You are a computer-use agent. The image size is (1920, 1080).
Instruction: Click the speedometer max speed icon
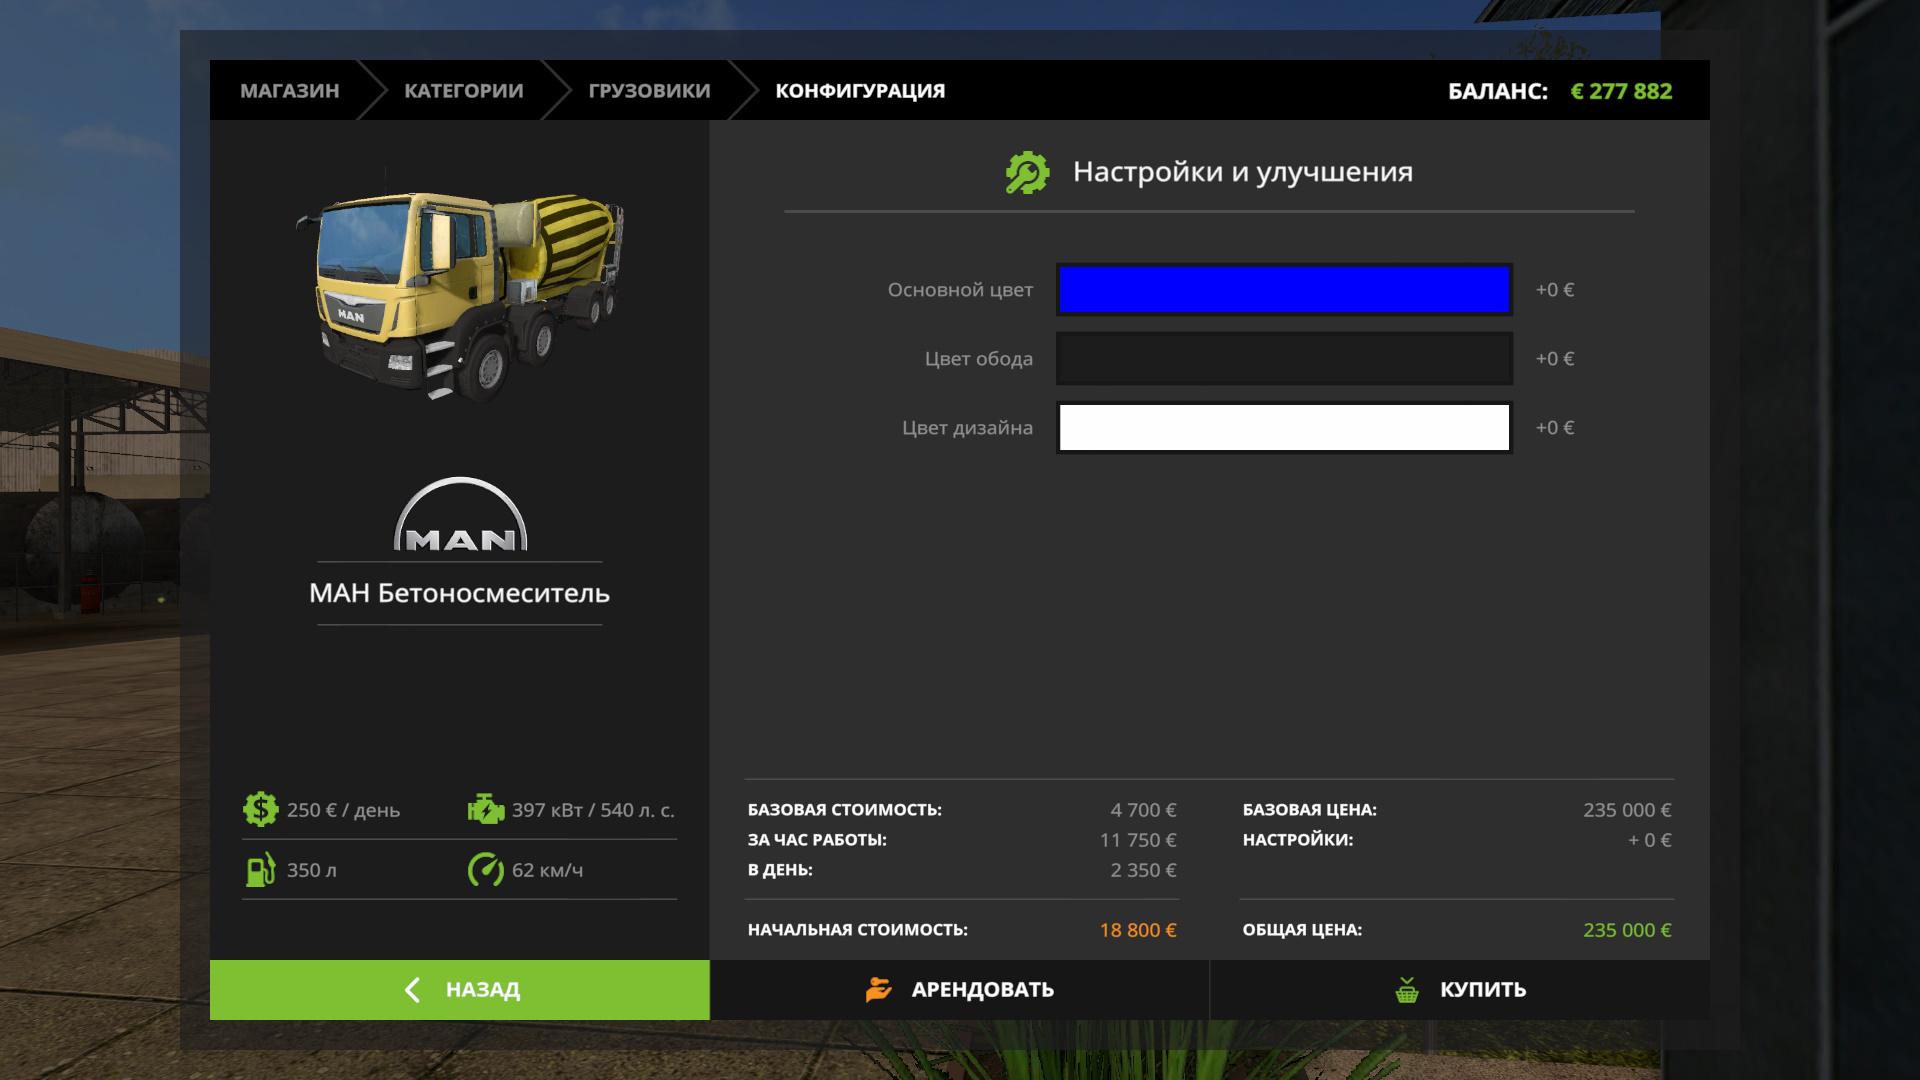(x=486, y=870)
